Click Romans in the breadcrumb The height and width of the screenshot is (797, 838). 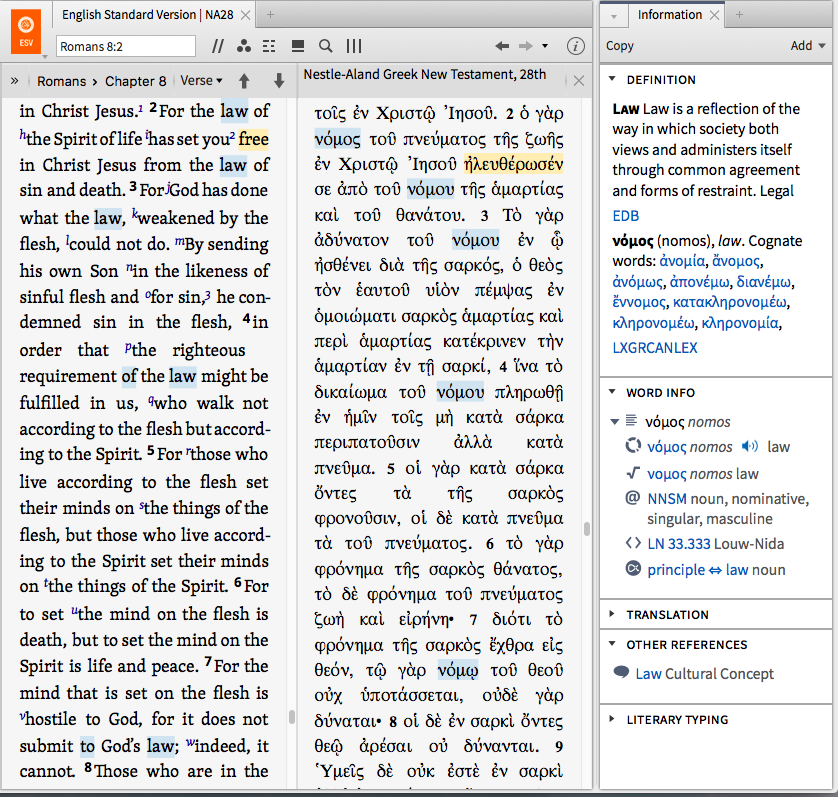(61, 81)
